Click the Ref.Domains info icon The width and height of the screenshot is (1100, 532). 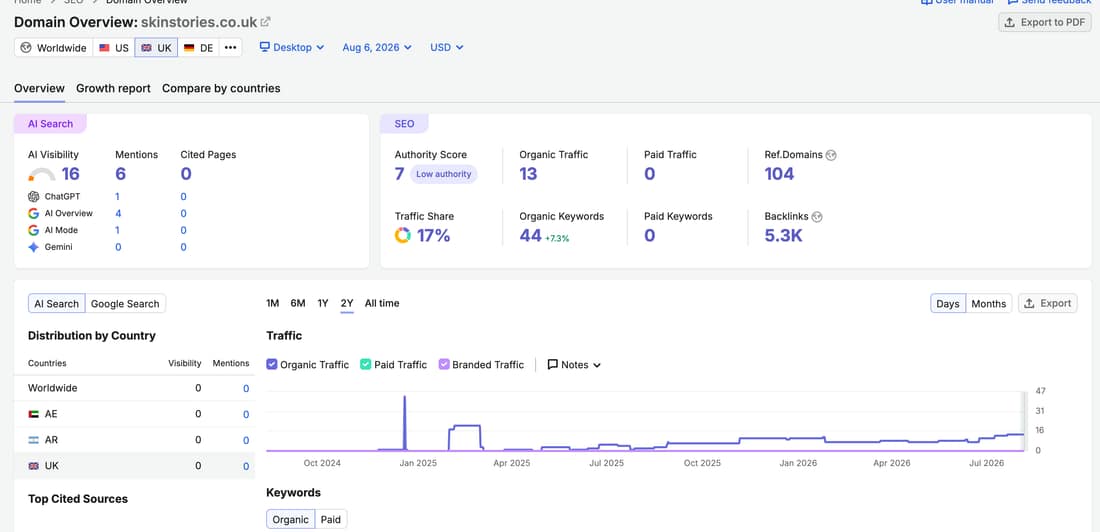831,155
